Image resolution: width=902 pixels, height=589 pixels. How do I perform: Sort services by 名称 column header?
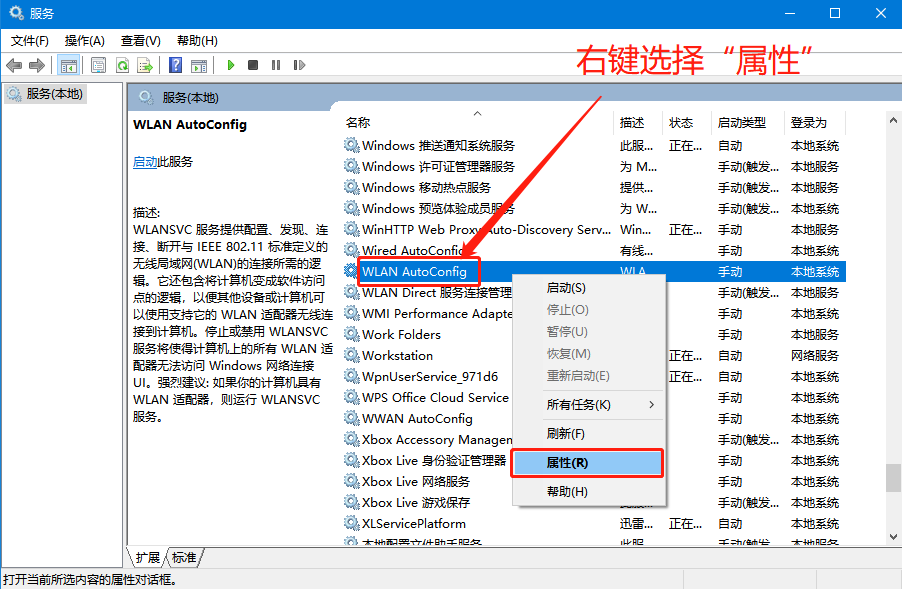358,123
